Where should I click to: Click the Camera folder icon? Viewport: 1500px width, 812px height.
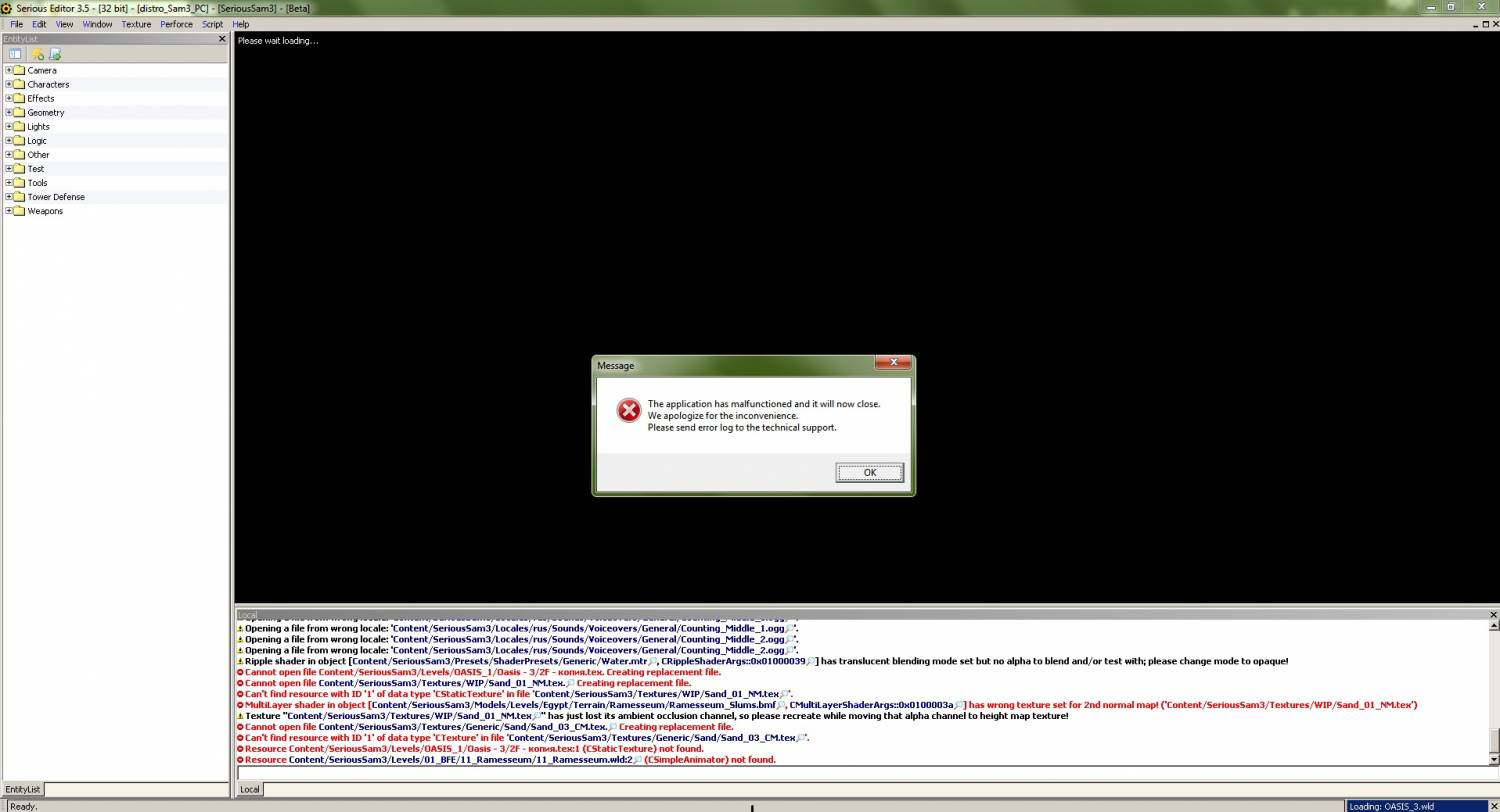(x=19, y=70)
